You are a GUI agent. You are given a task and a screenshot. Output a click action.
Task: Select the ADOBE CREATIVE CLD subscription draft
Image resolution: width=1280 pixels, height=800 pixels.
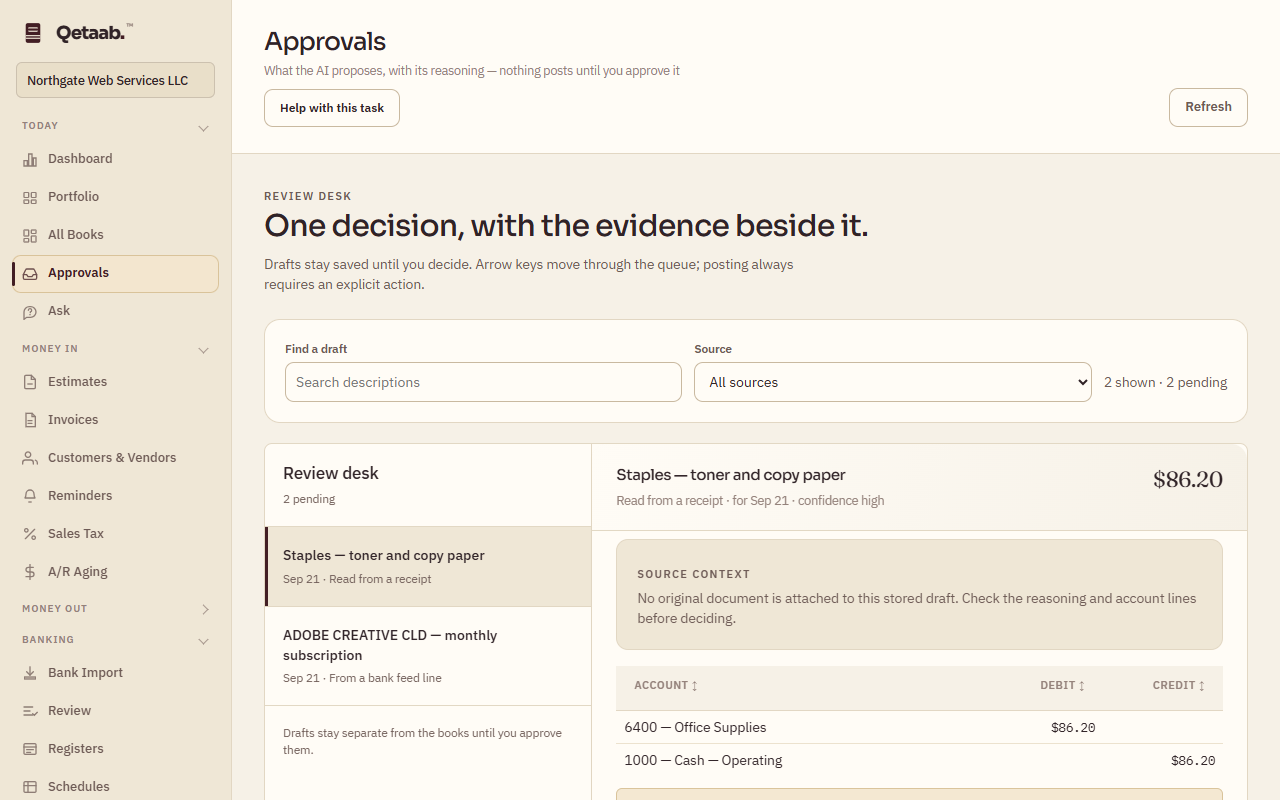click(428, 656)
